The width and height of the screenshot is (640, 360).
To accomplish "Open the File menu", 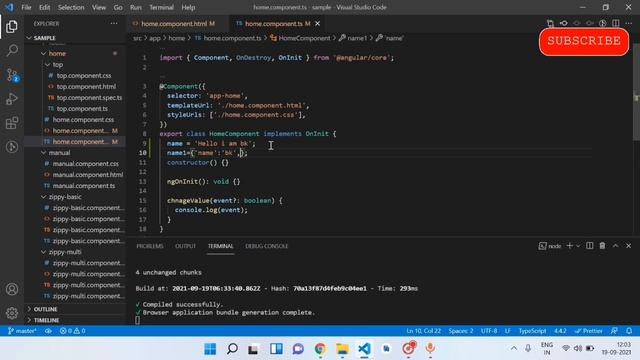I will pos(26,7).
